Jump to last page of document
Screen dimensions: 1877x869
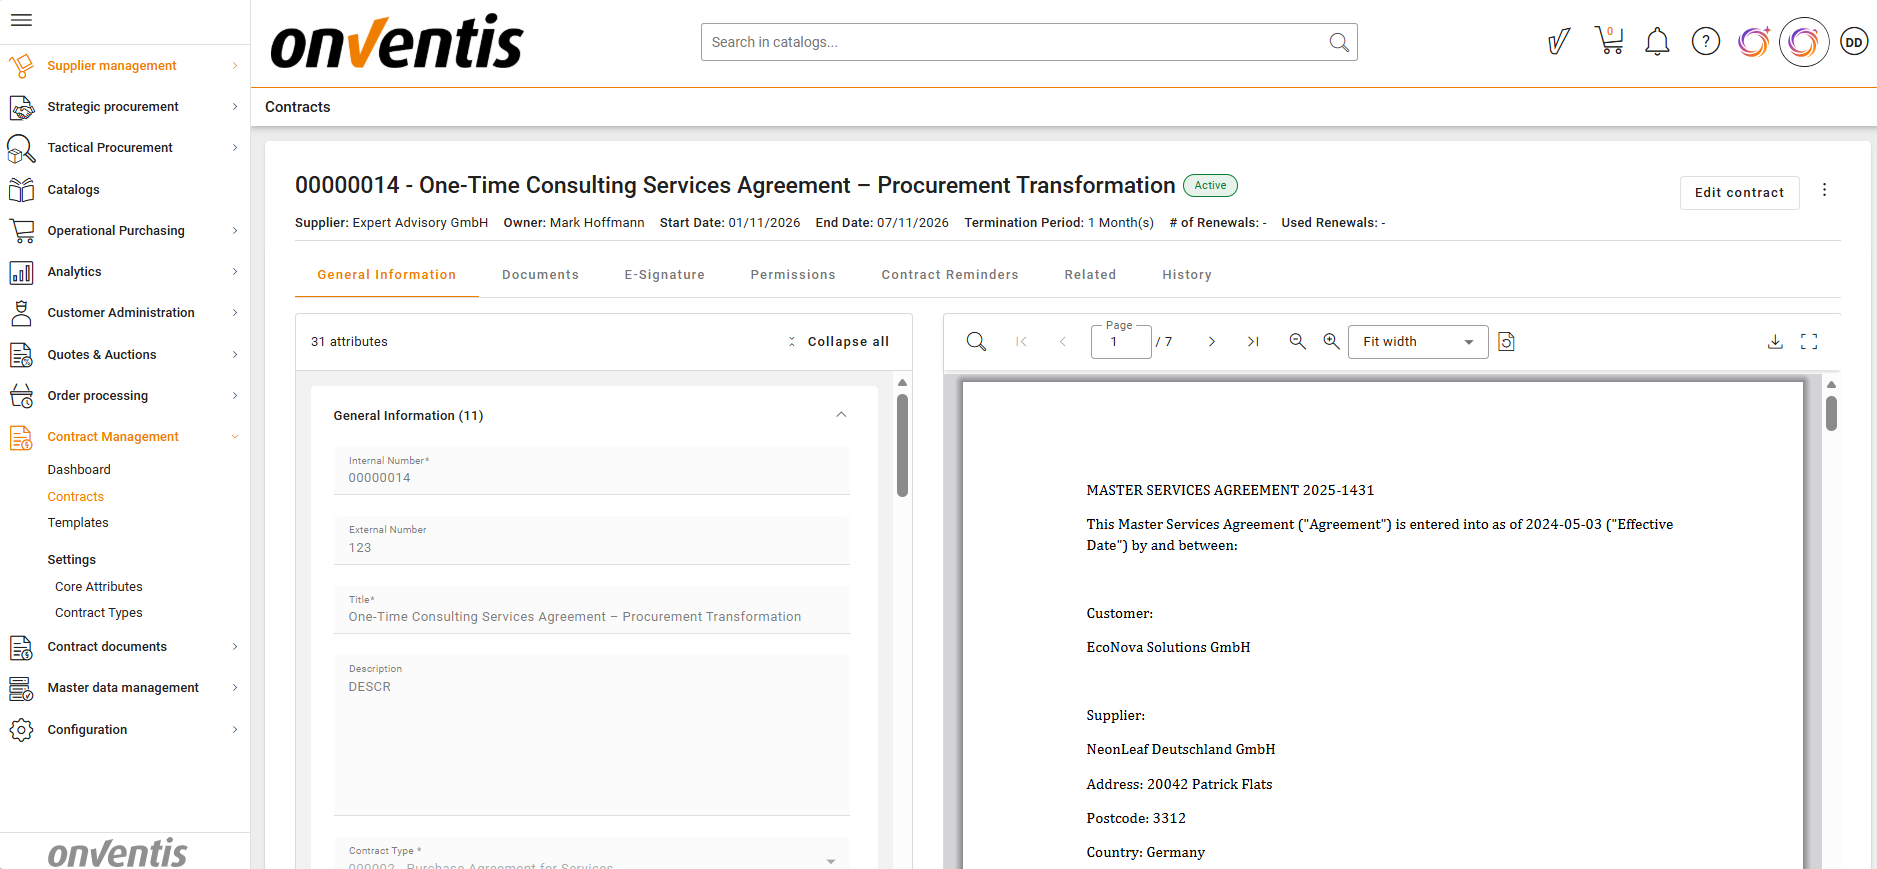1253,342
